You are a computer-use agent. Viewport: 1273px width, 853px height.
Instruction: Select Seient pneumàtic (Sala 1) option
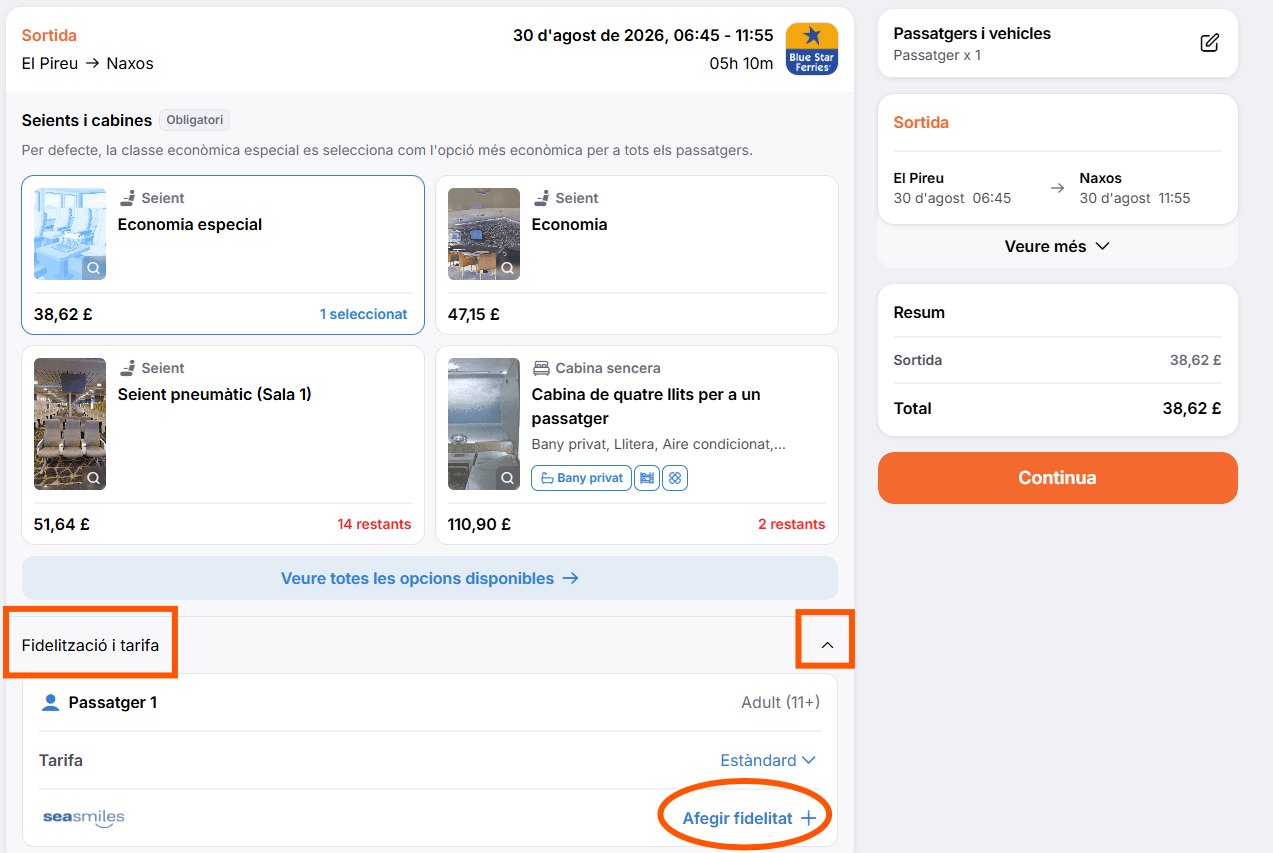pyautogui.click(x=223, y=445)
